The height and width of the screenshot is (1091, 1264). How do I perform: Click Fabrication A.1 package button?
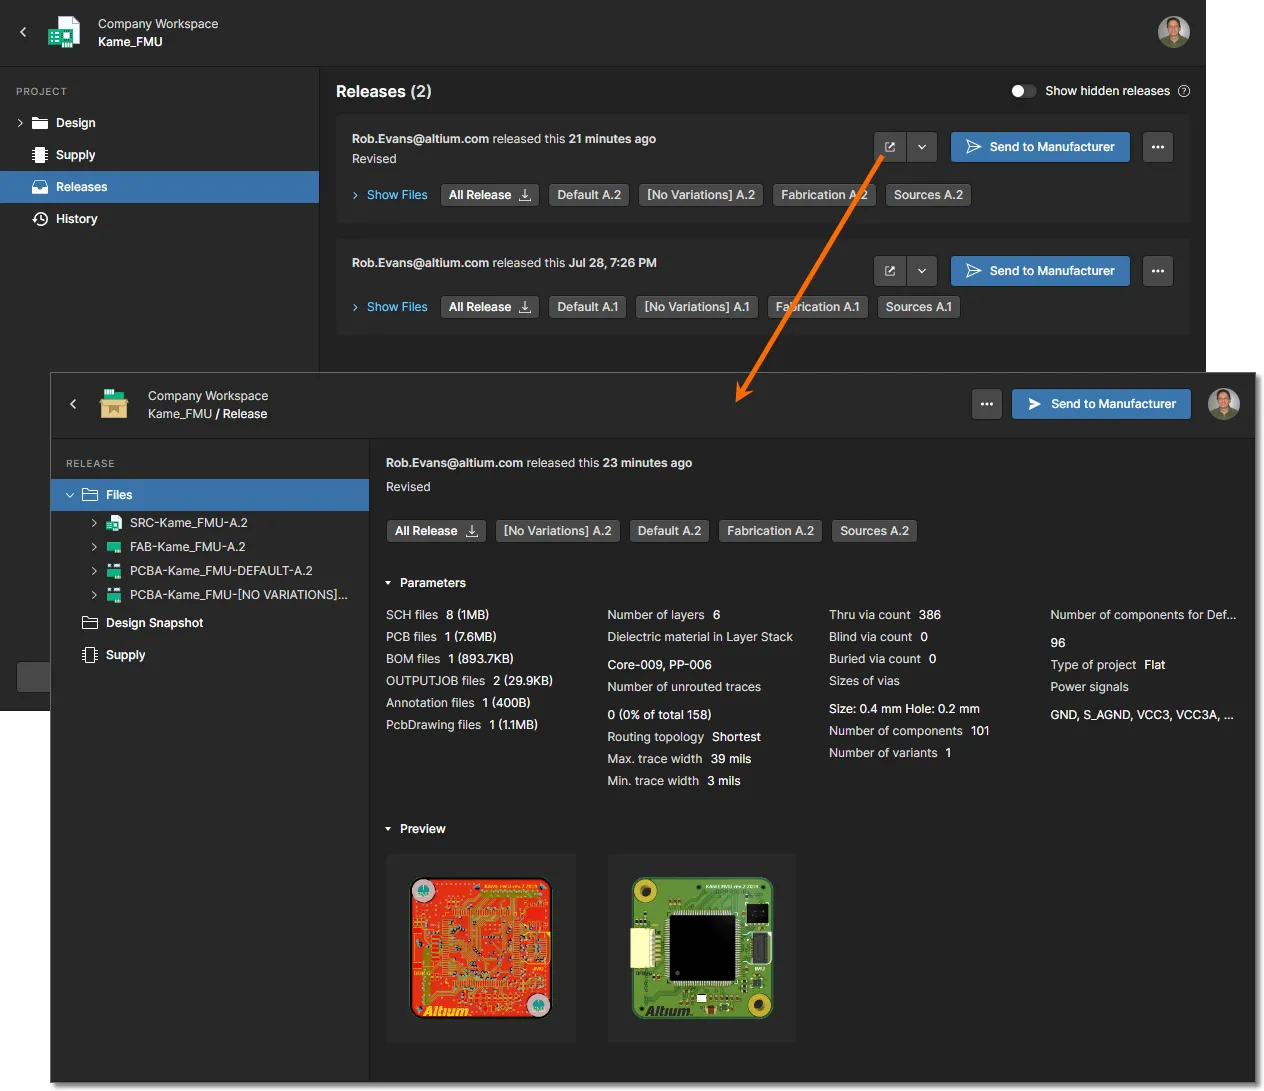click(x=817, y=307)
